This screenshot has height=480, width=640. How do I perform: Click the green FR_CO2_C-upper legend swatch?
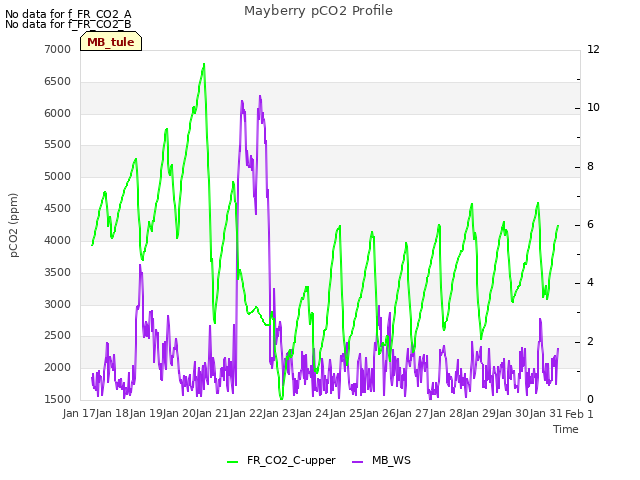point(233,462)
